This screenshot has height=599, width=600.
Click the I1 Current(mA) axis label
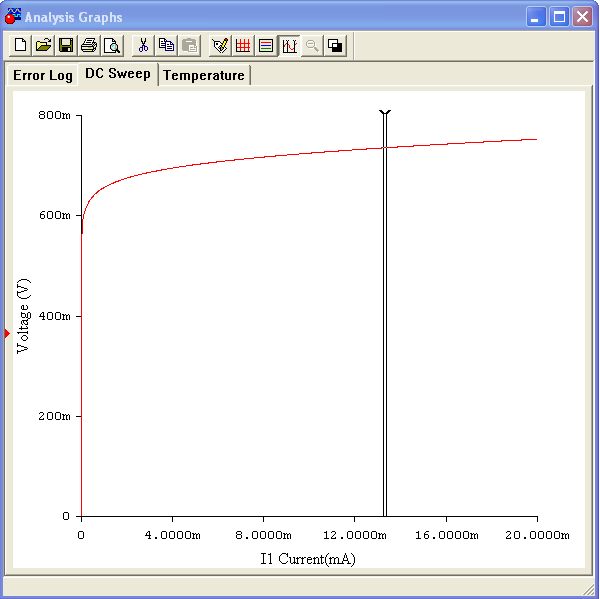(x=308, y=559)
